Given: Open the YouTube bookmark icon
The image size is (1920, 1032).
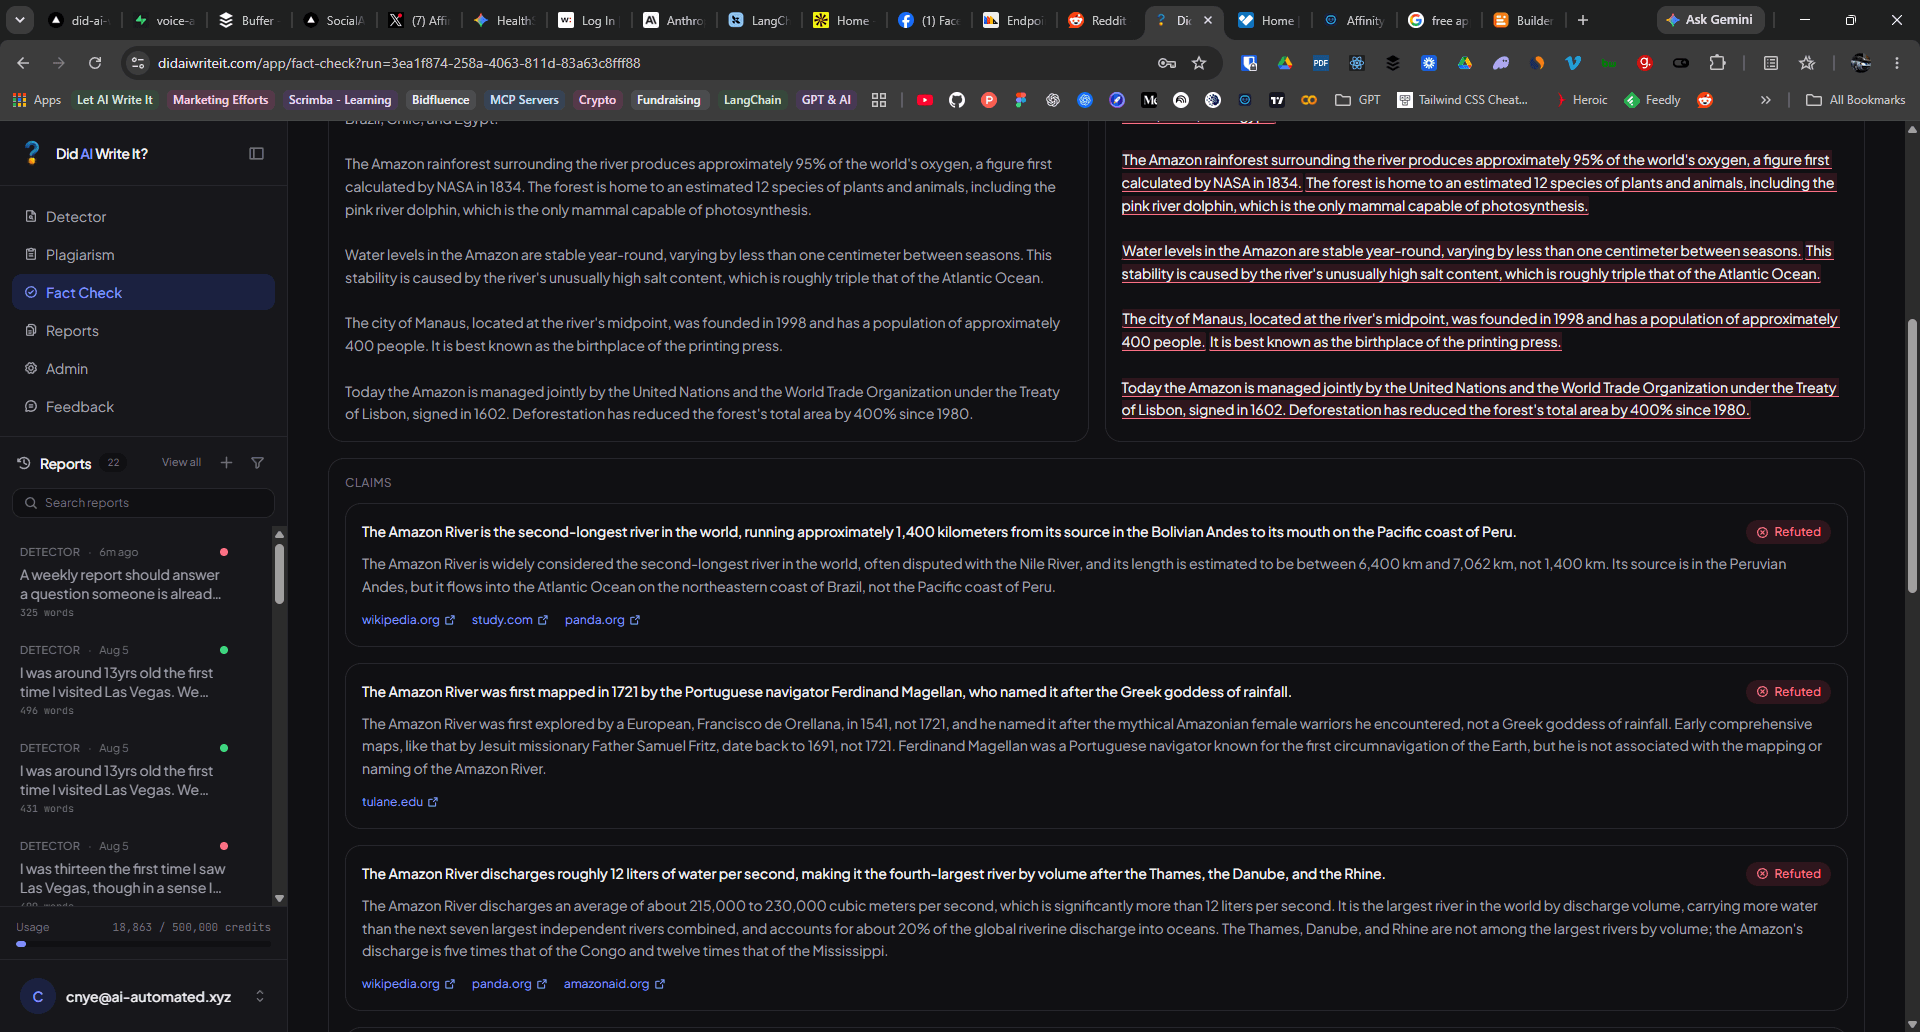Looking at the screenshot, I should point(925,100).
